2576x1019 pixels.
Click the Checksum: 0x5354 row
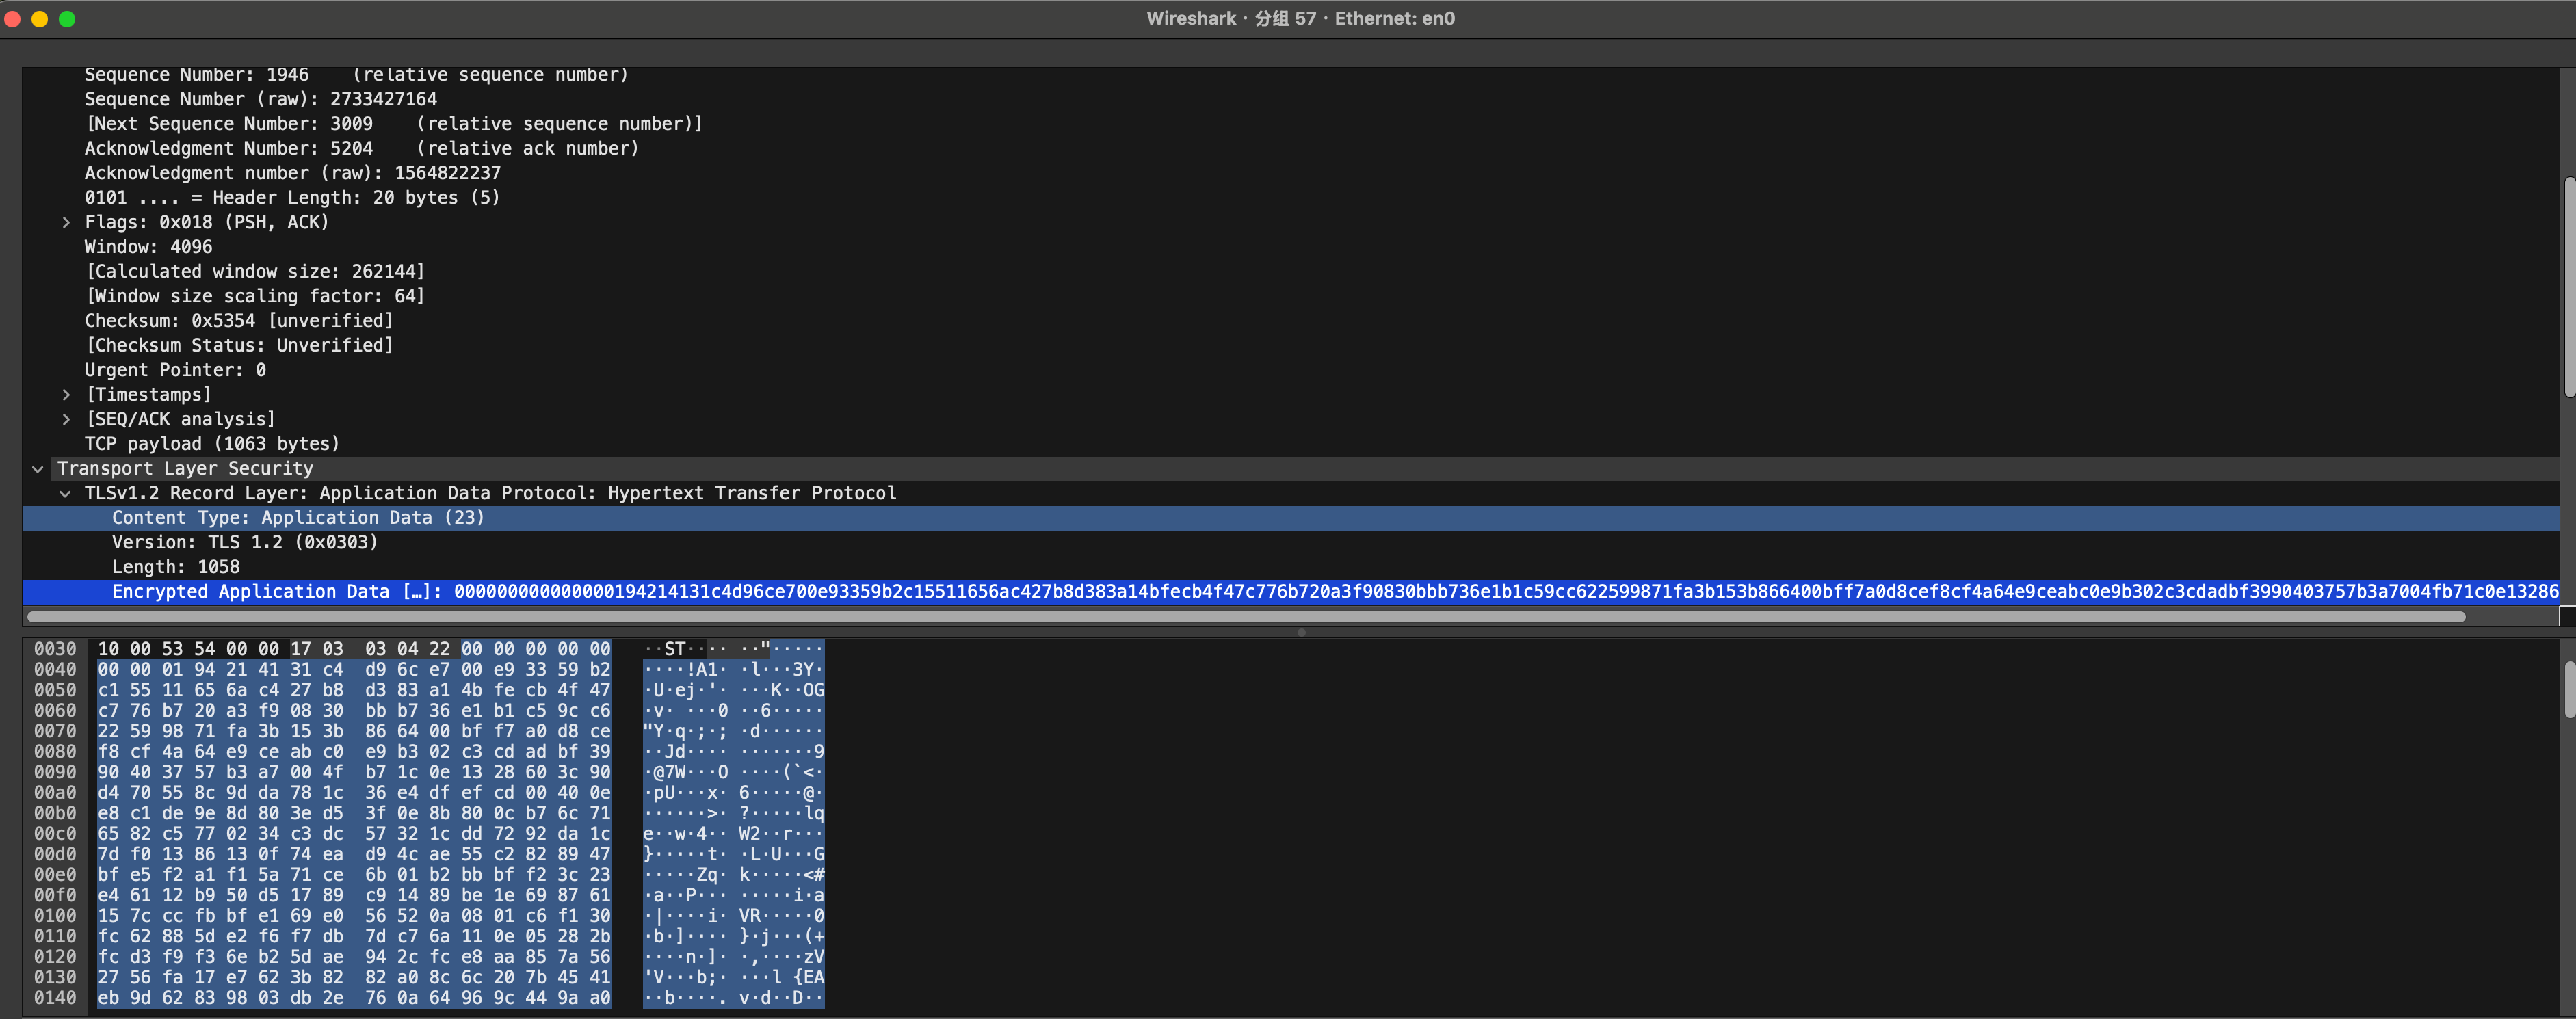click(238, 321)
